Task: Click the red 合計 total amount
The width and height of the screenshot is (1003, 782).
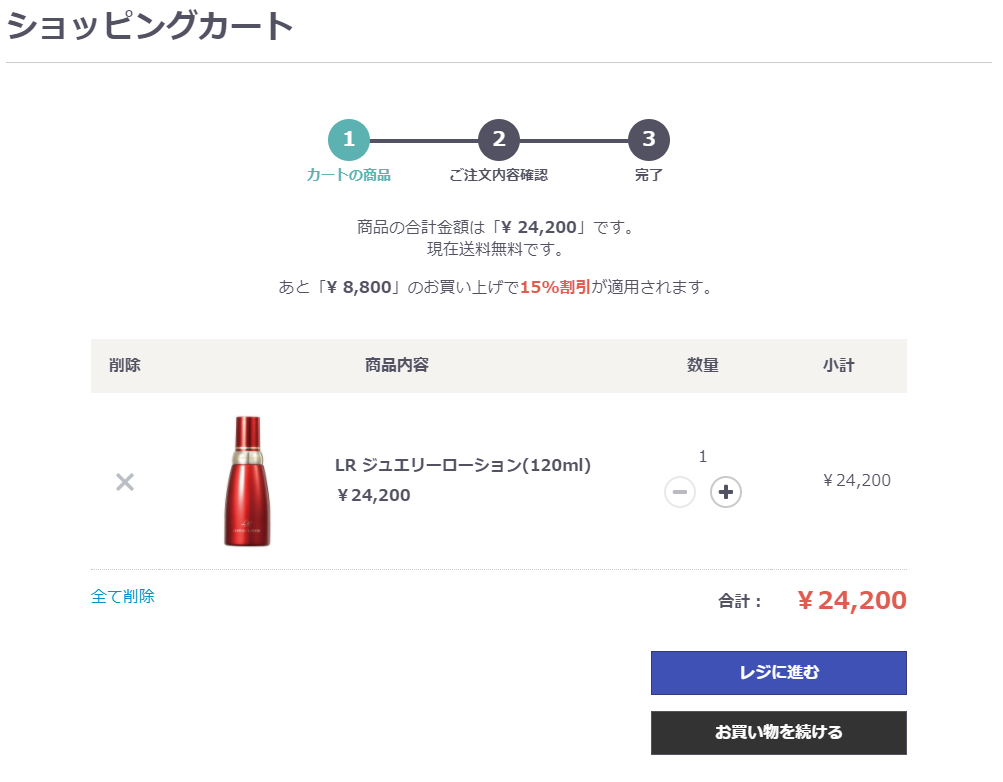Action: coord(852,600)
